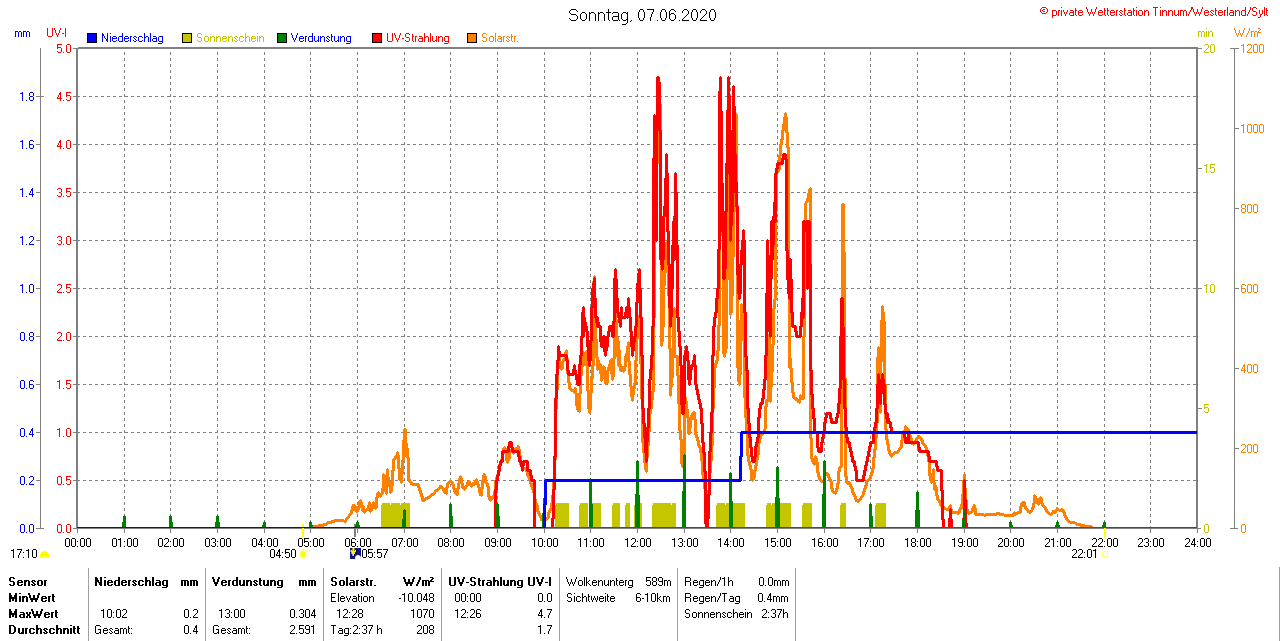The width and height of the screenshot is (1280, 641).
Task: Click the 06:00 time axis label
Action: (358, 543)
